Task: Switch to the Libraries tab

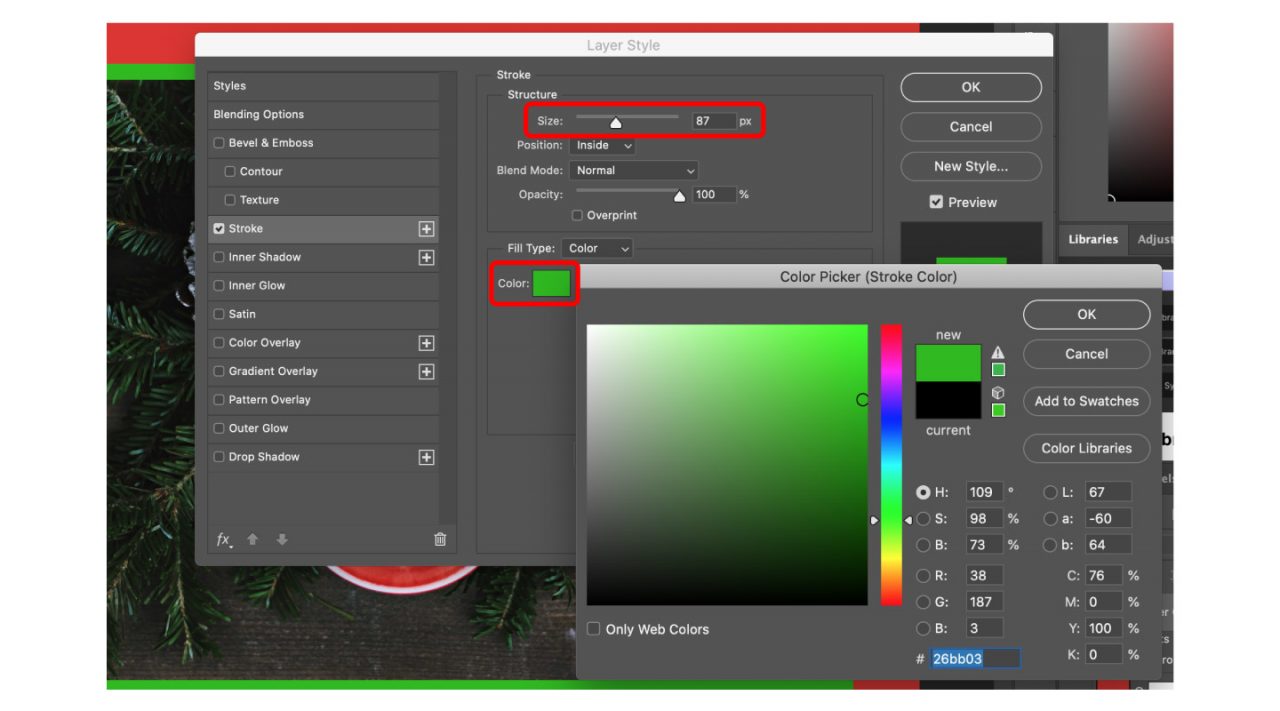Action: [1093, 239]
